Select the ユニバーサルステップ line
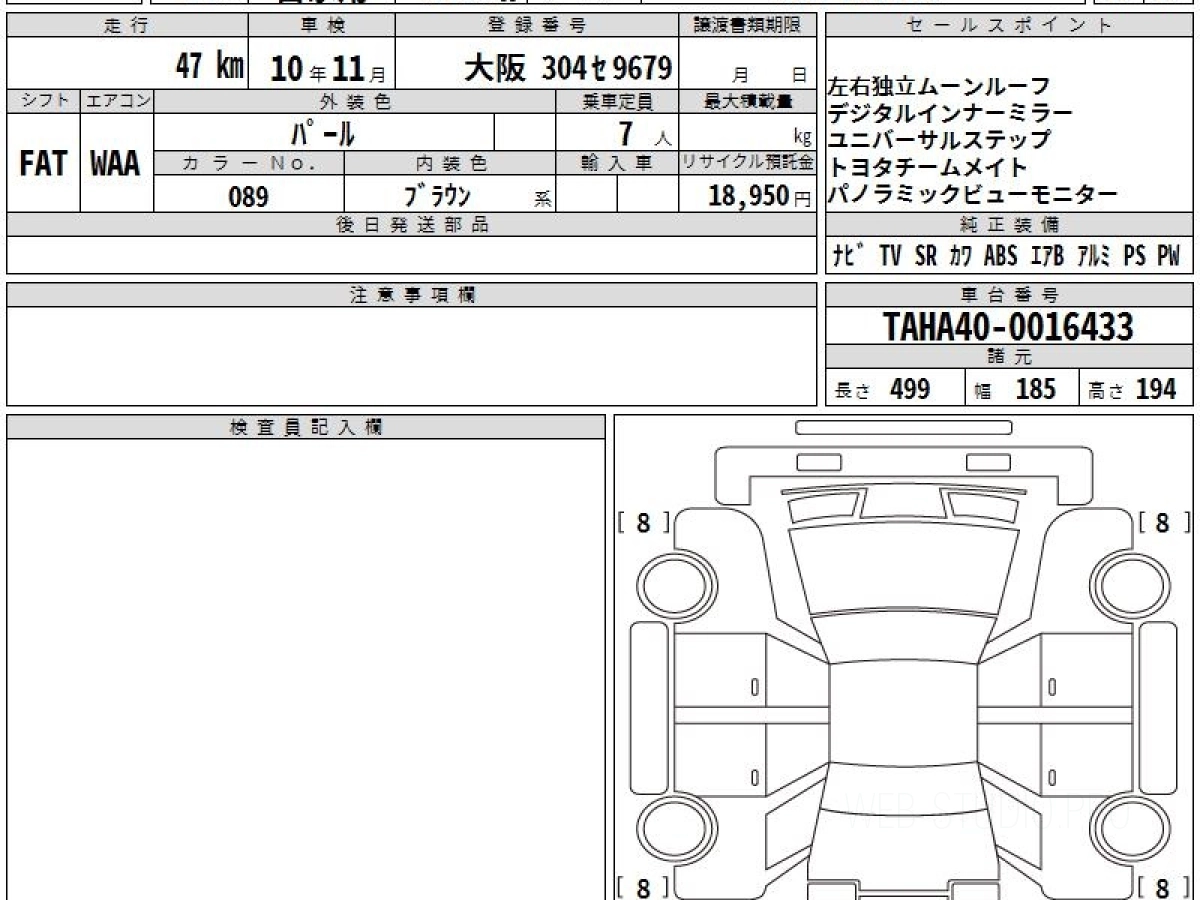Screen dimensions: 1200x900 pyautogui.click(x=939, y=141)
